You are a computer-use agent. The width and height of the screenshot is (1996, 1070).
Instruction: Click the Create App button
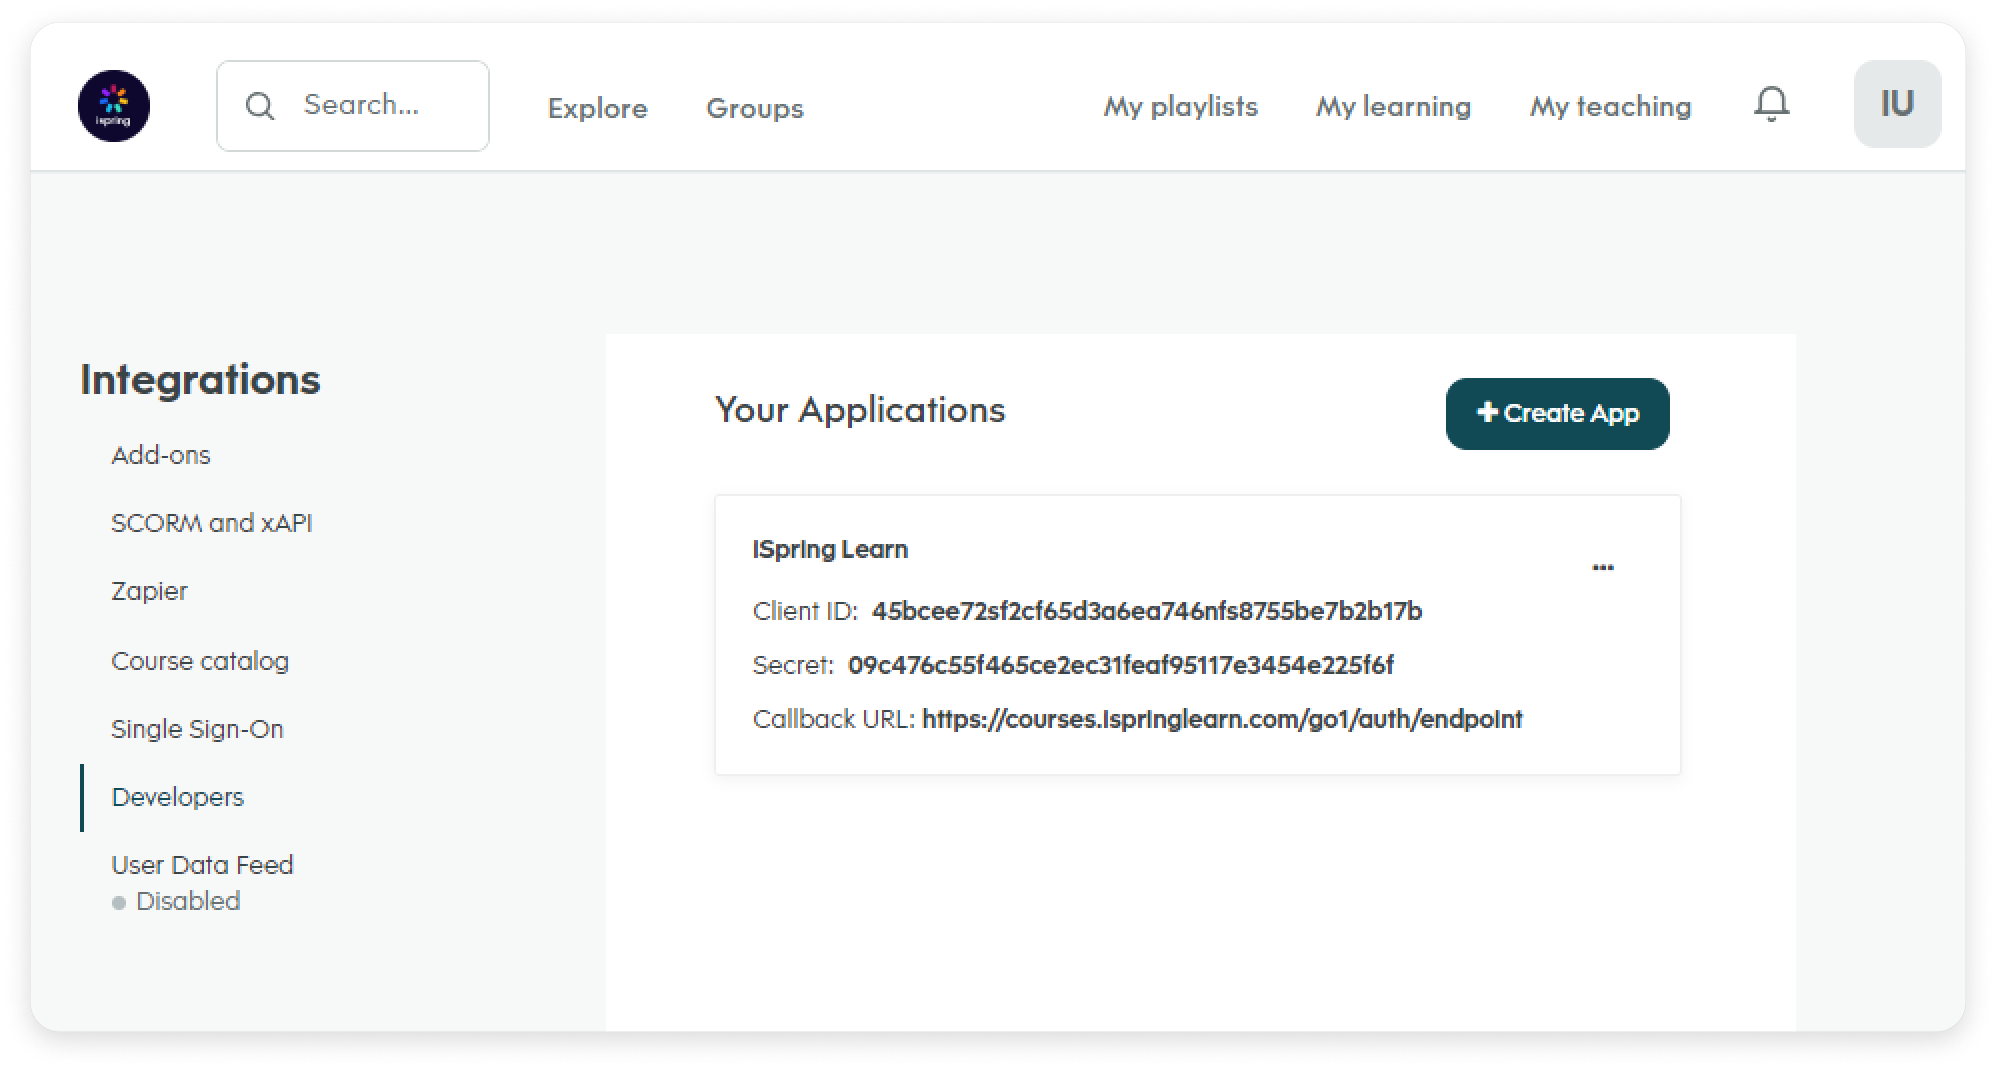coord(1557,414)
